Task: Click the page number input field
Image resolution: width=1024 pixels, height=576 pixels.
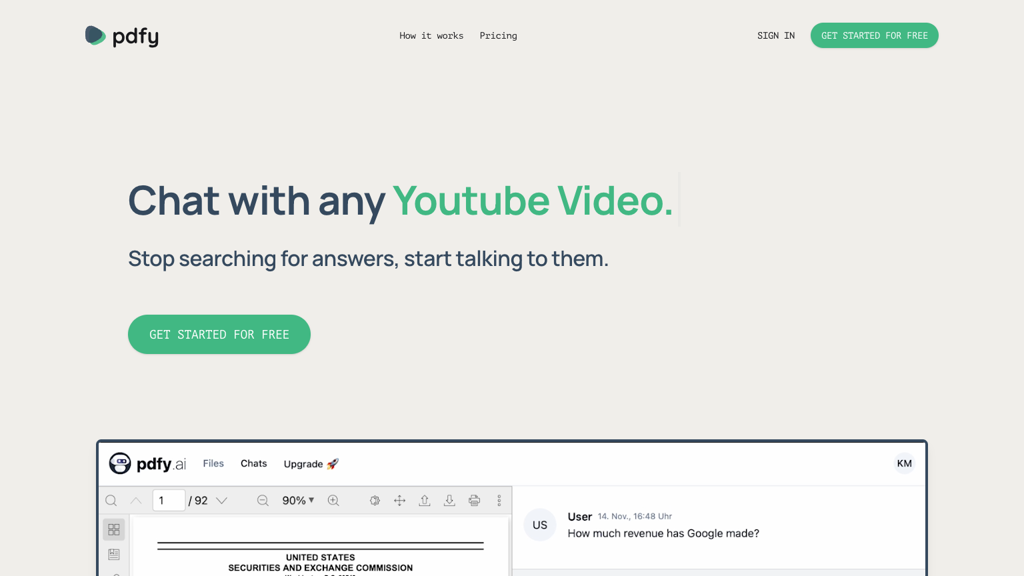Action: tap(168, 501)
